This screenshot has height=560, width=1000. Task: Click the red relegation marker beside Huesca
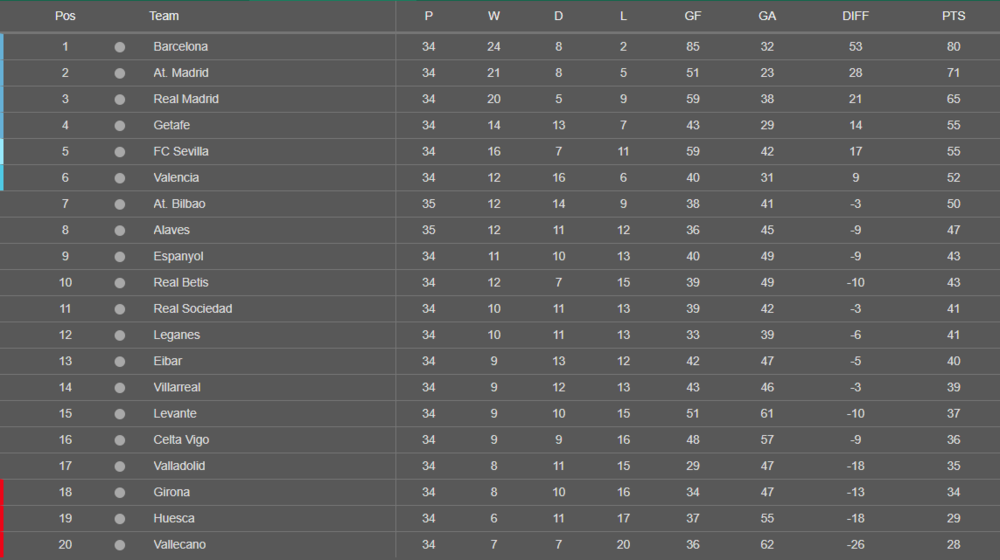click(2, 518)
